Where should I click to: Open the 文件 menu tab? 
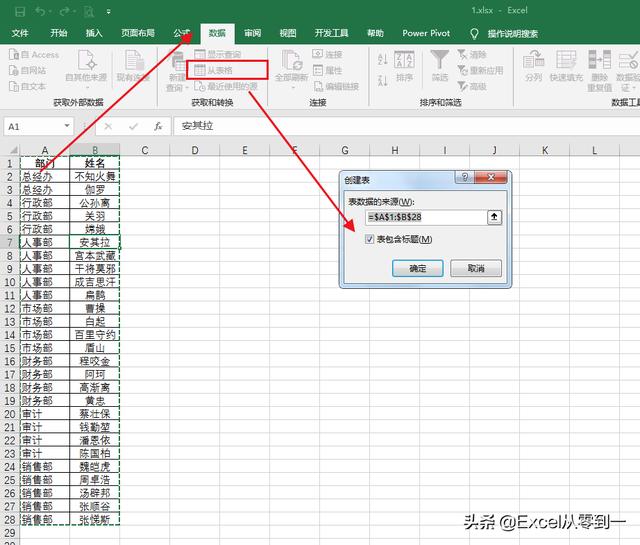(20, 33)
